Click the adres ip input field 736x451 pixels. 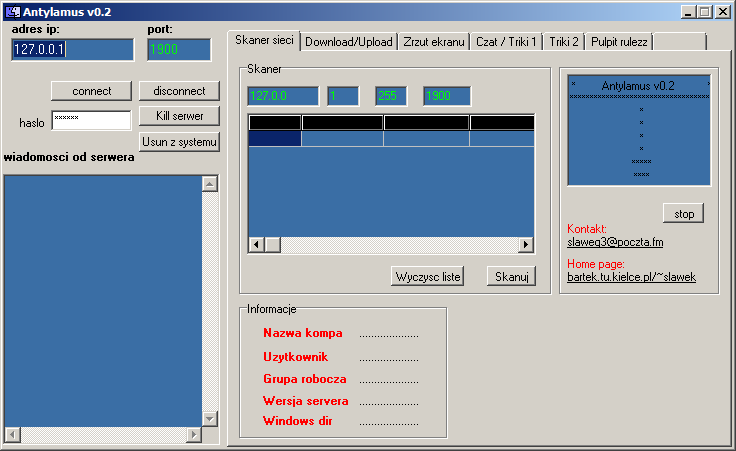coord(73,50)
